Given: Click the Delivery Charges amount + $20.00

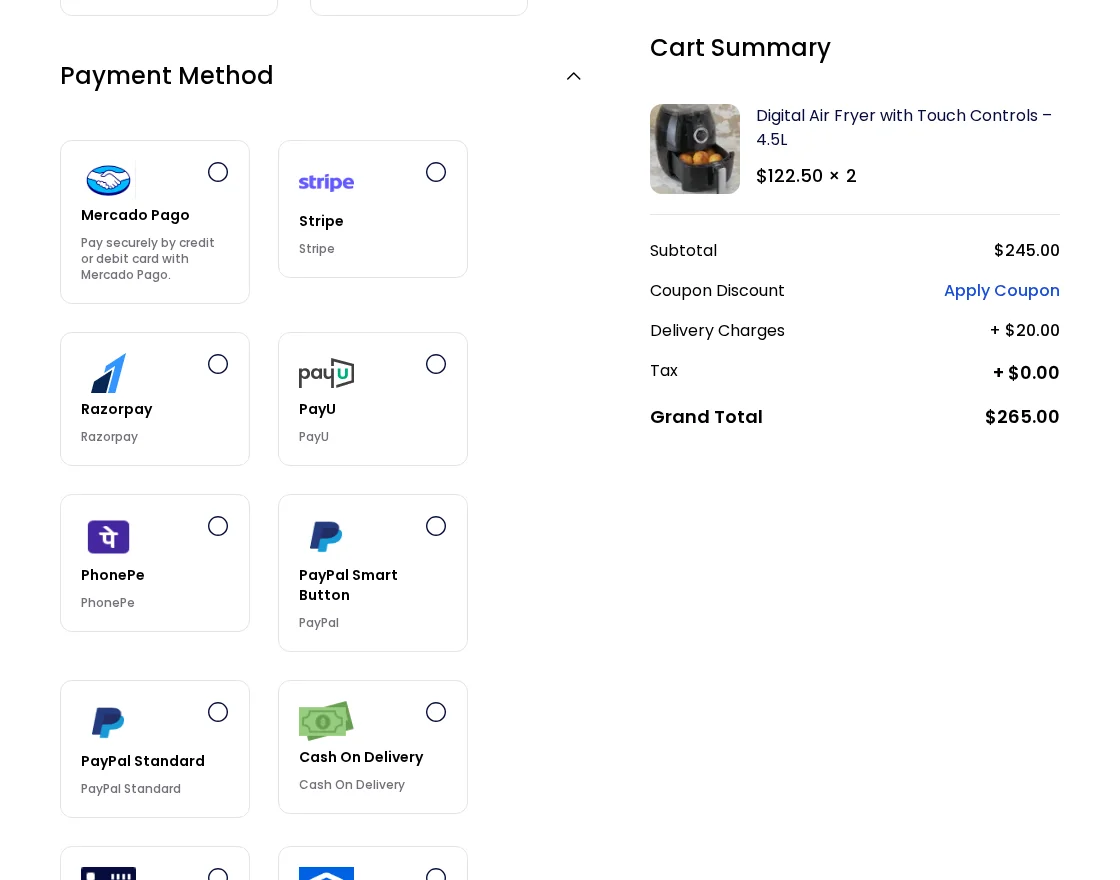Looking at the screenshot, I should coord(1024,331).
